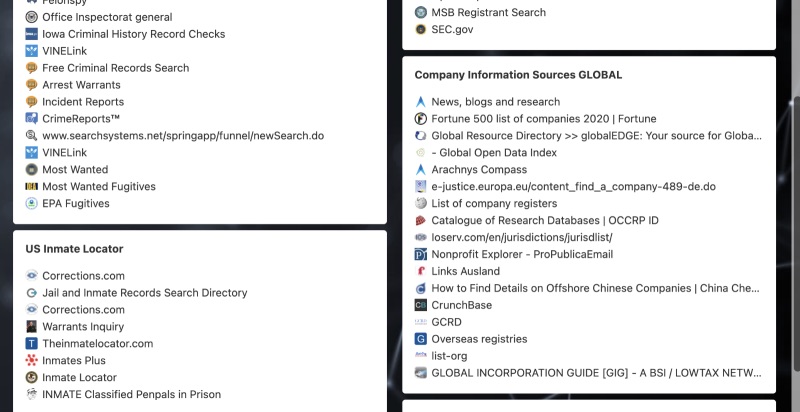Open Iowa Criminal History Record Checks link
Viewport: 800px width, 412px height.
click(134, 34)
